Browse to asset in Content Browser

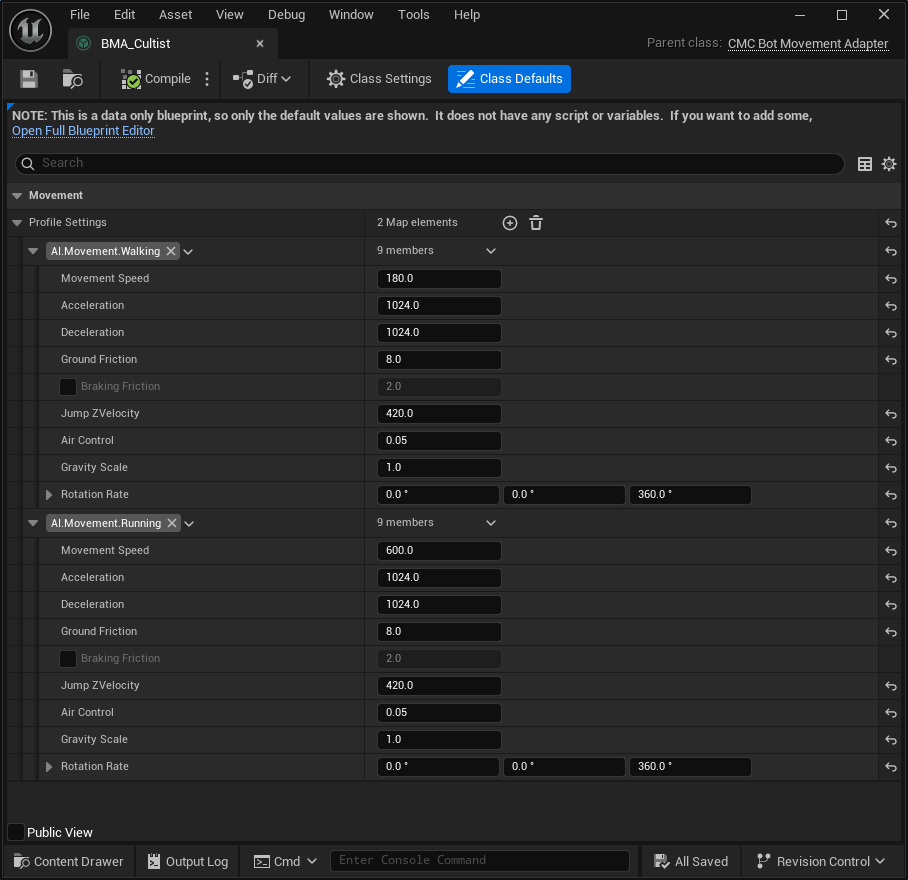70,79
